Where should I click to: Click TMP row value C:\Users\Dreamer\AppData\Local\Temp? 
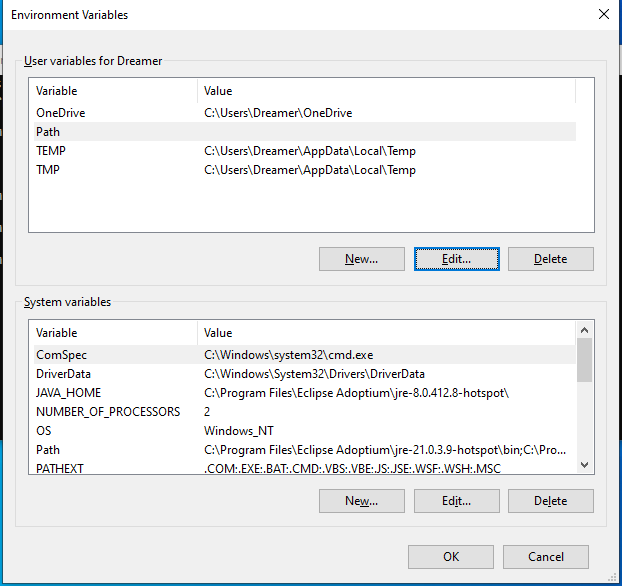point(310,170)
